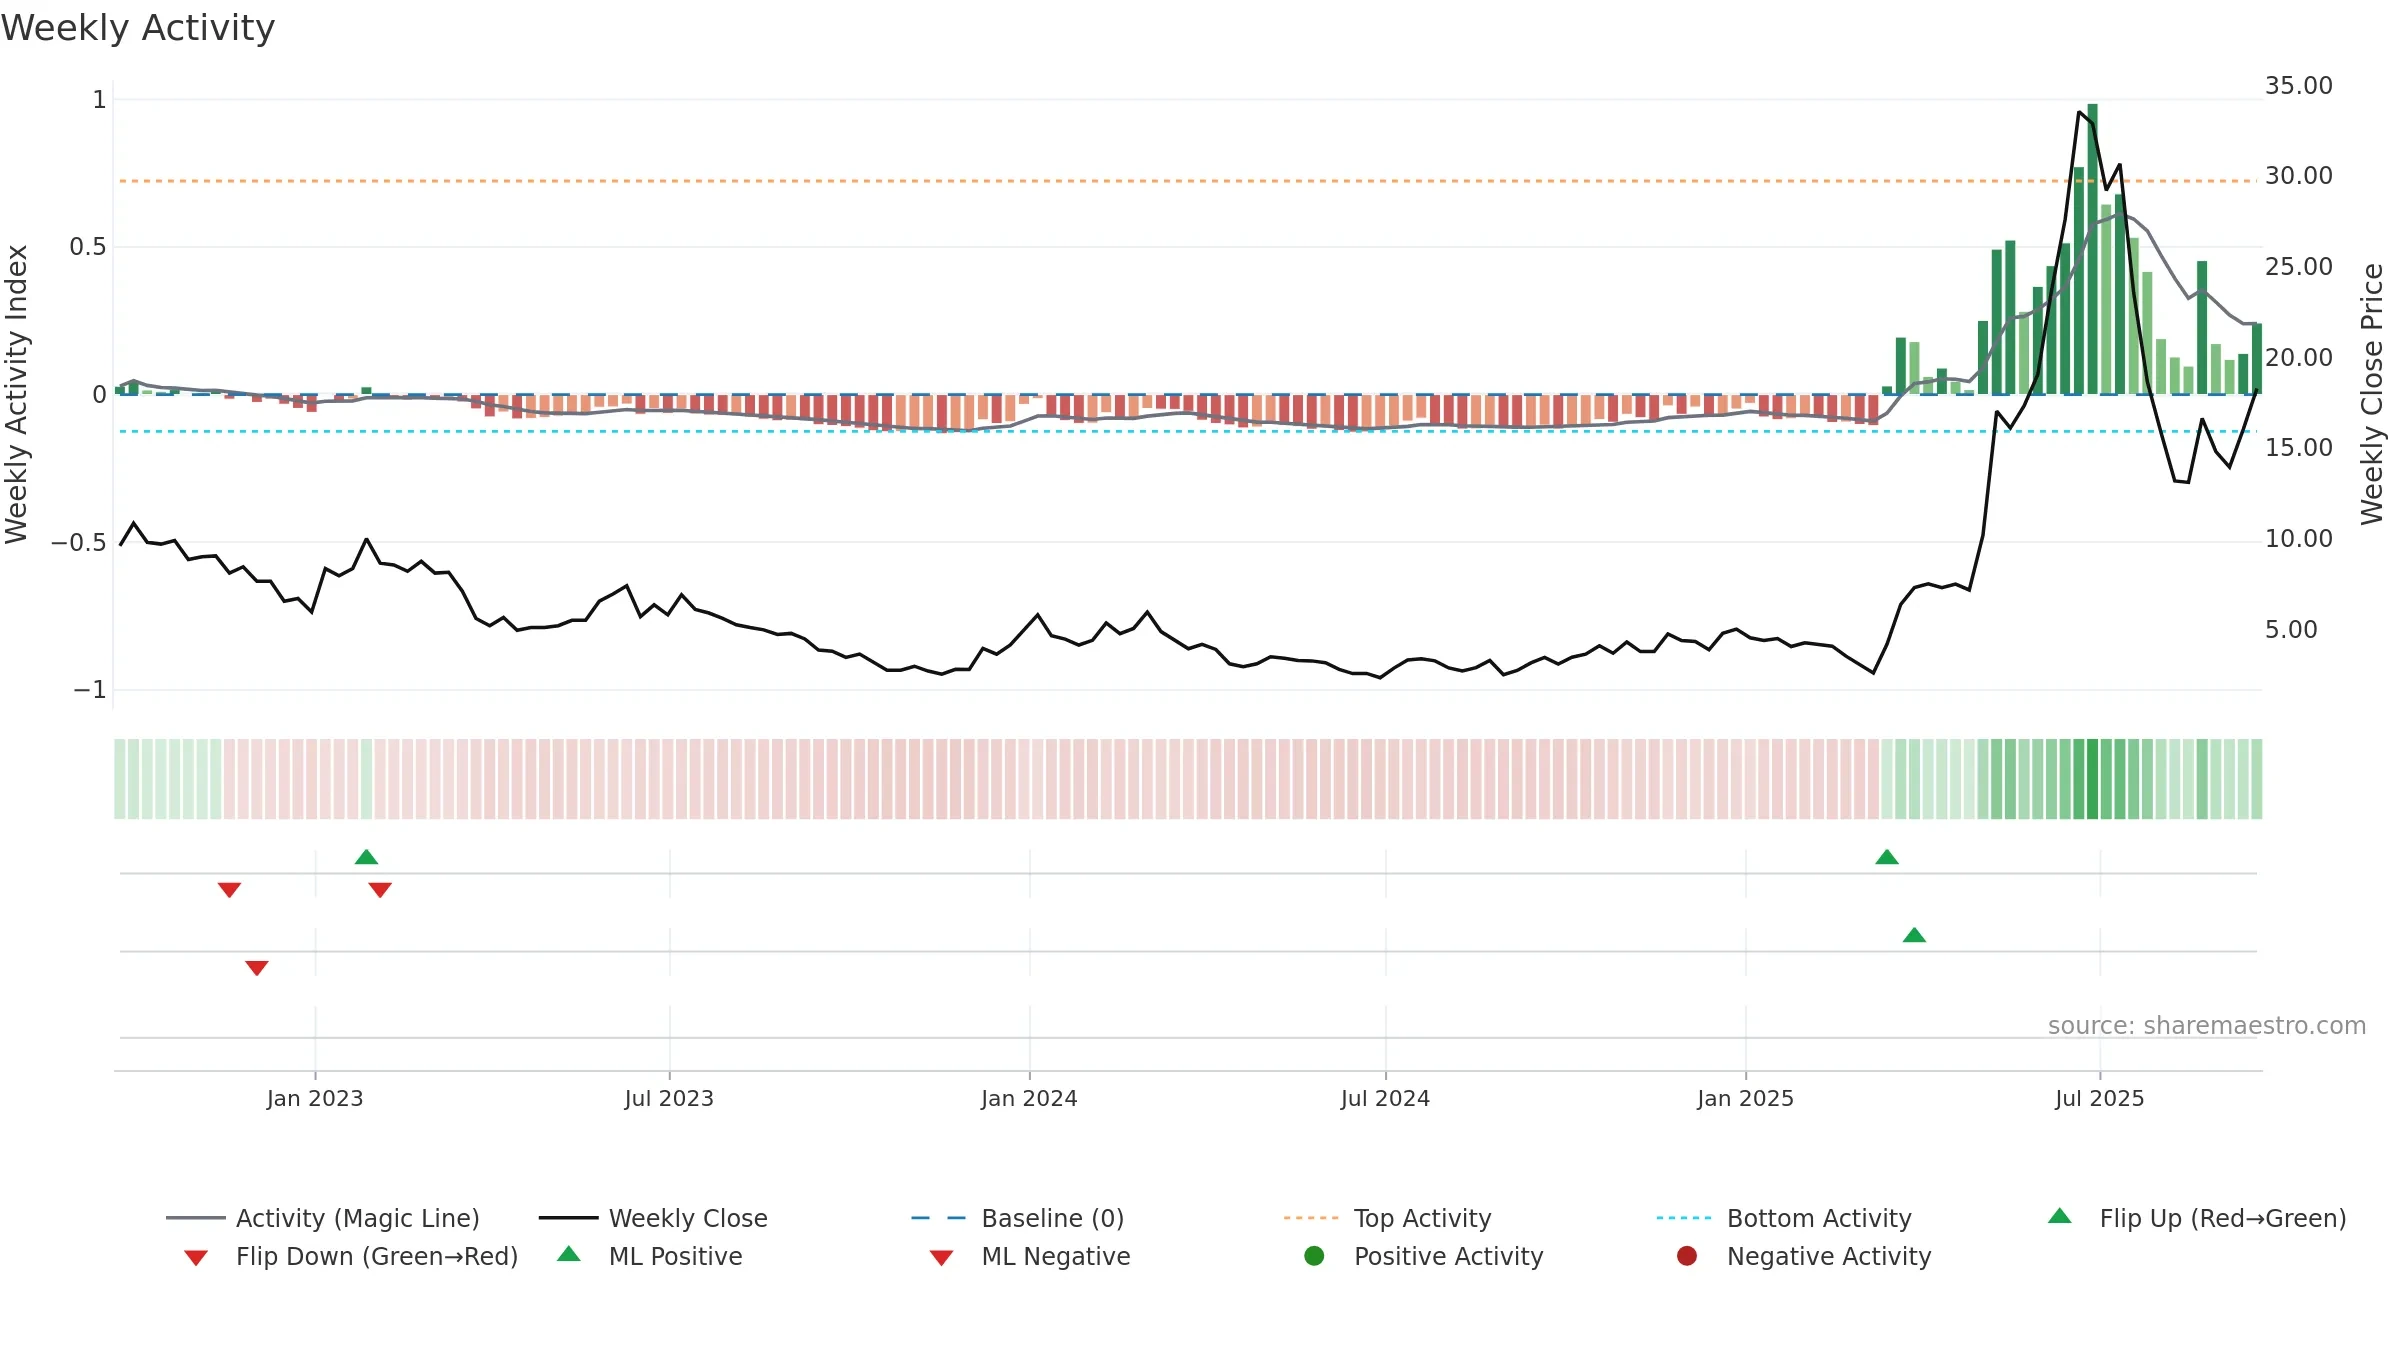Click the Jul 2025 x-axis label
2400x1350 pixels.
coord(2100,1098)
